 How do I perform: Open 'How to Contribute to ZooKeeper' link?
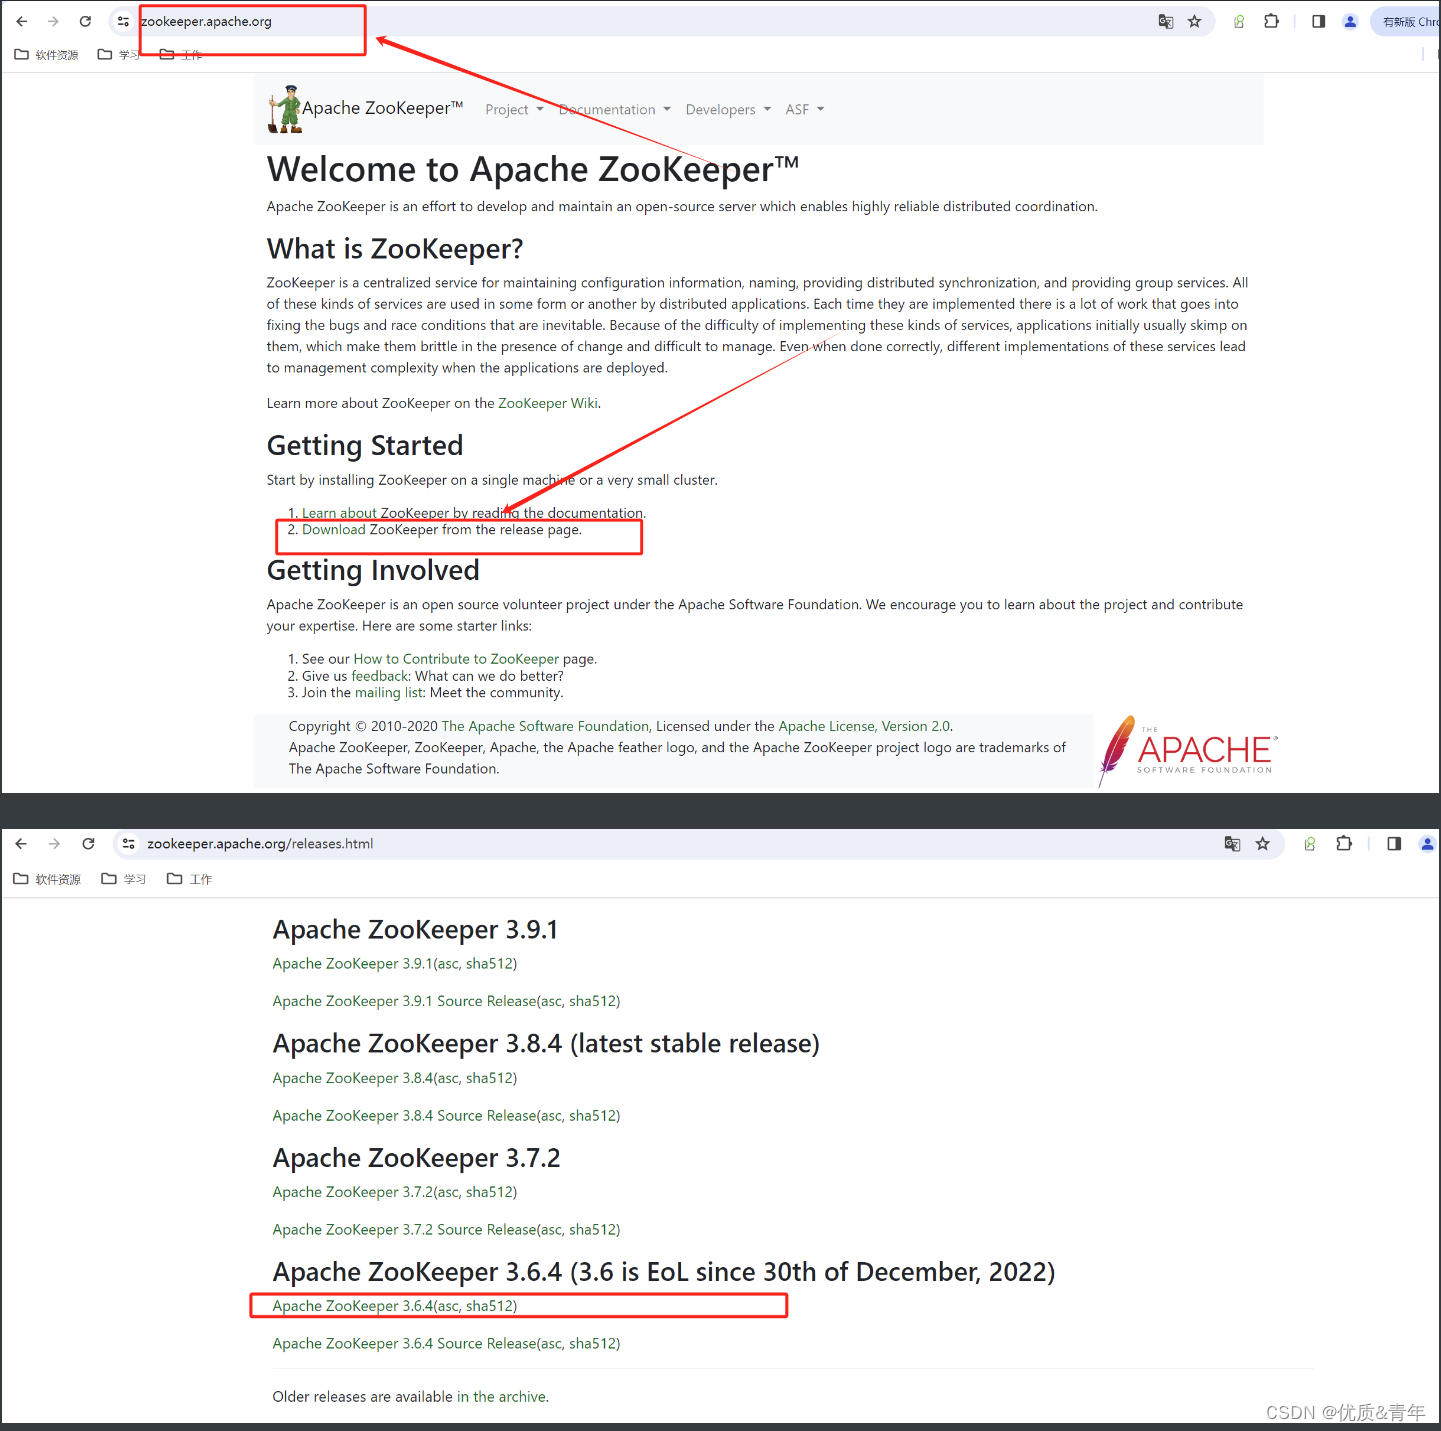pos(456,659)
